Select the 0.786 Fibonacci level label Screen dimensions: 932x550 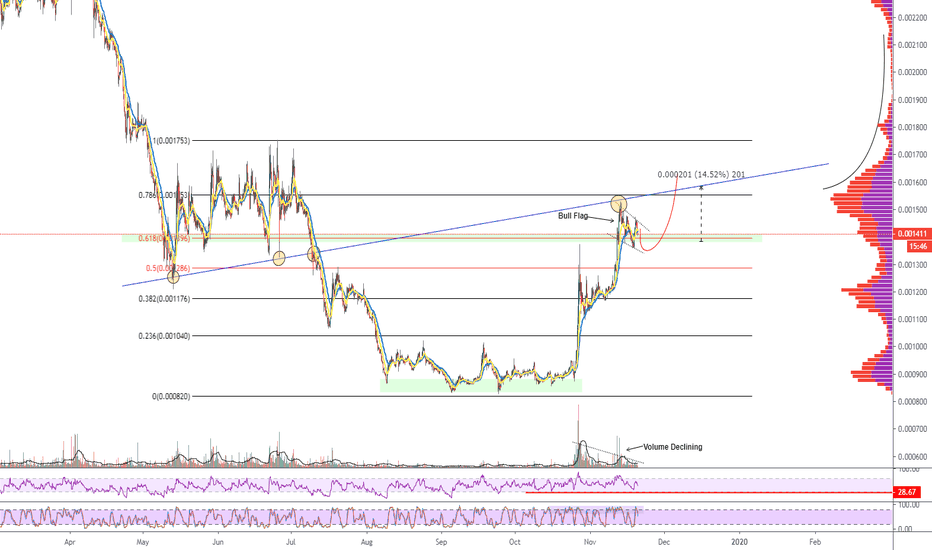(x=163, y=195)
